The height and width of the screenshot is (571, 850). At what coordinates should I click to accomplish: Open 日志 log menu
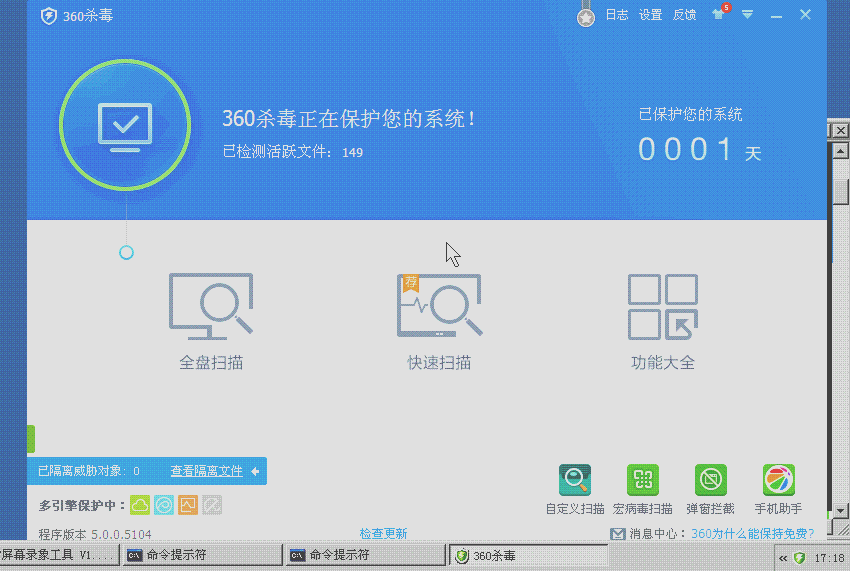point(616,15)
